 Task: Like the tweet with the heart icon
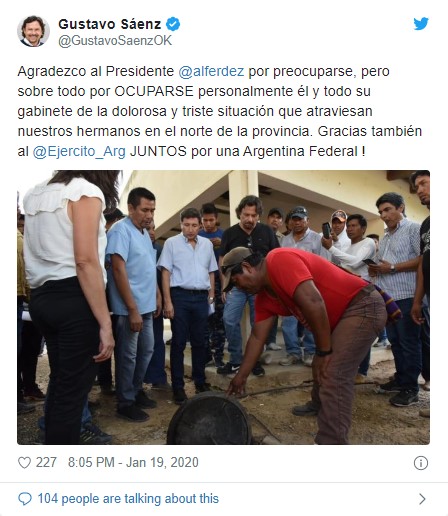tap(24, 463)
